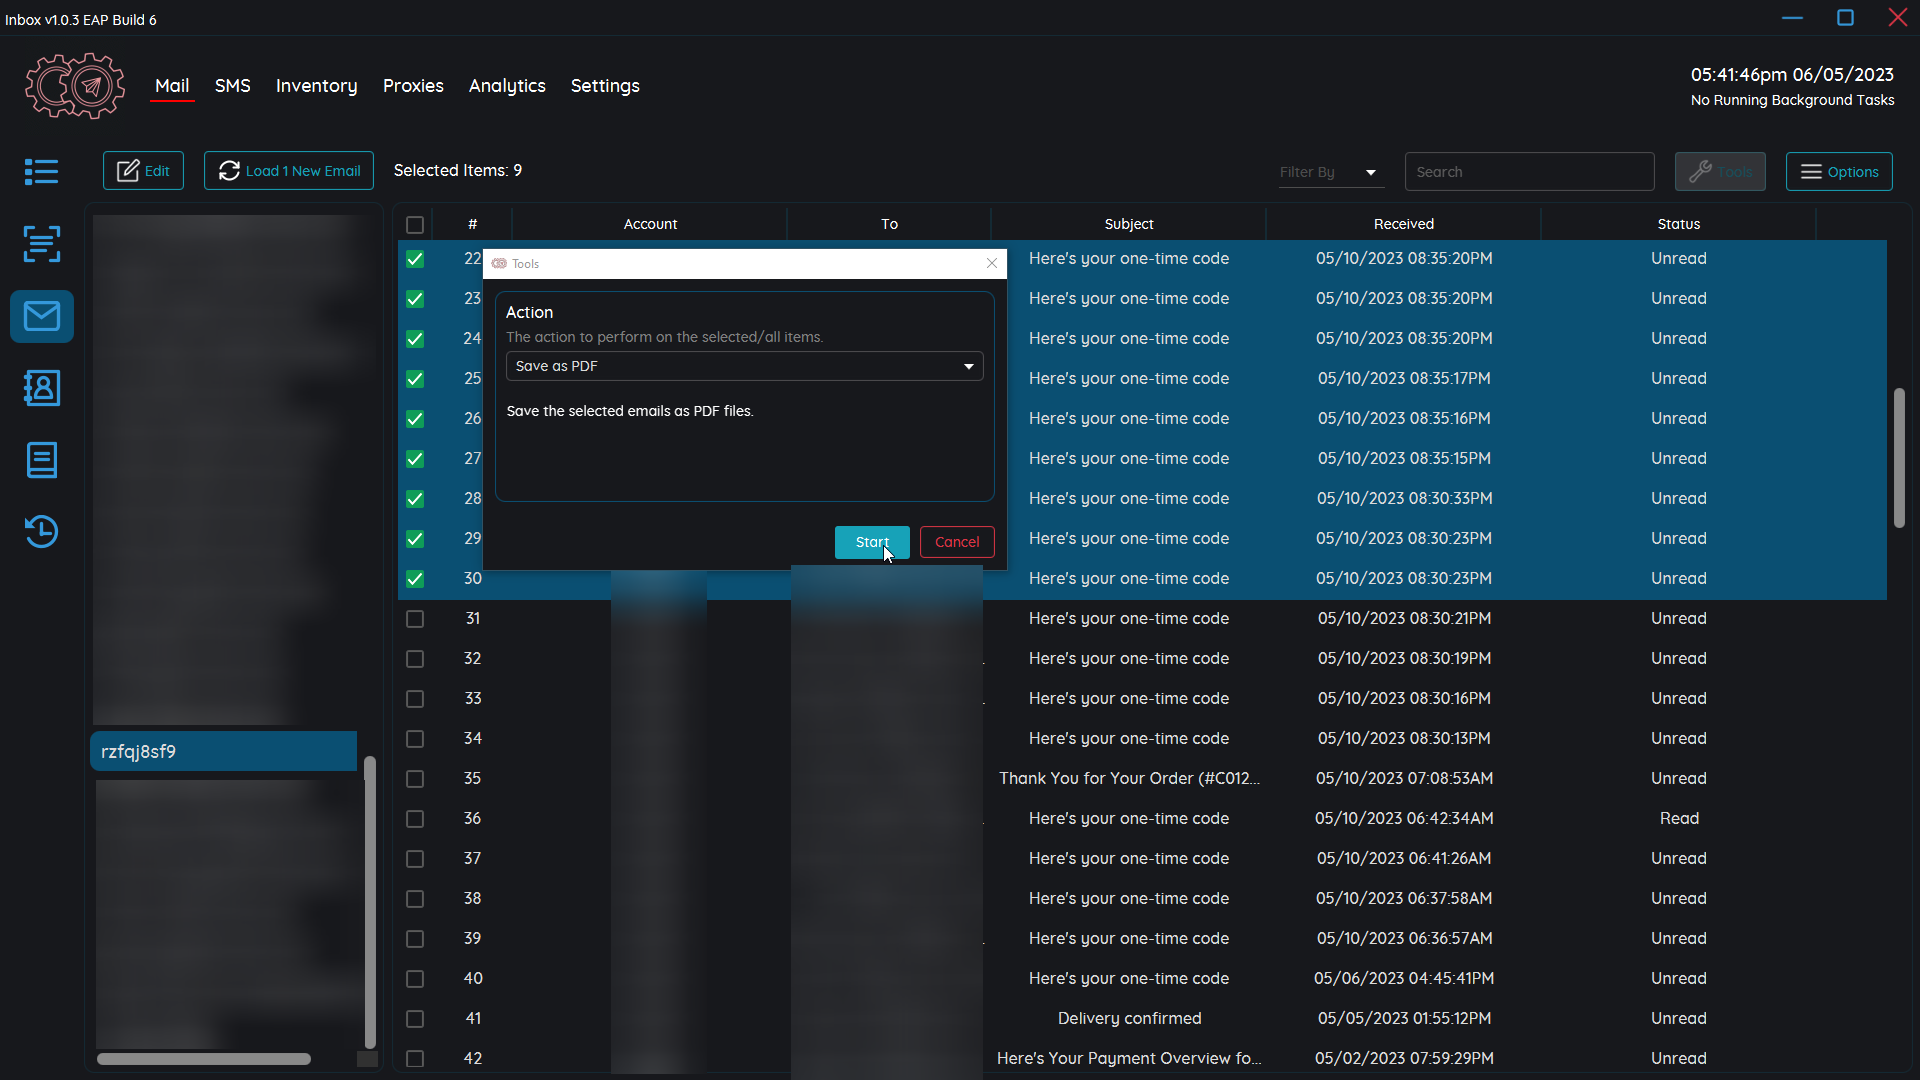The image size is (1920, 1080).
Task: Check the checkbox for row 35
Action: click(415, 779)
